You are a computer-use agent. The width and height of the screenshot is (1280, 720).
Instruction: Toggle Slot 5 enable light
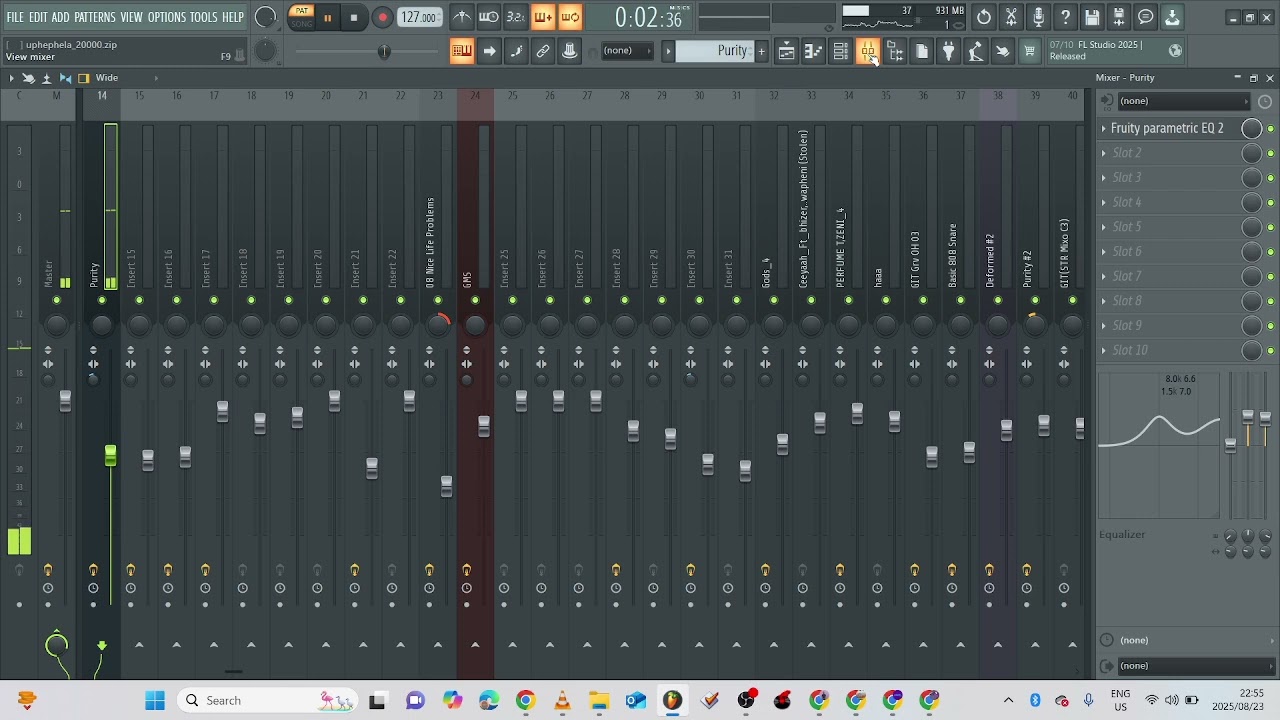point(1270,227)
